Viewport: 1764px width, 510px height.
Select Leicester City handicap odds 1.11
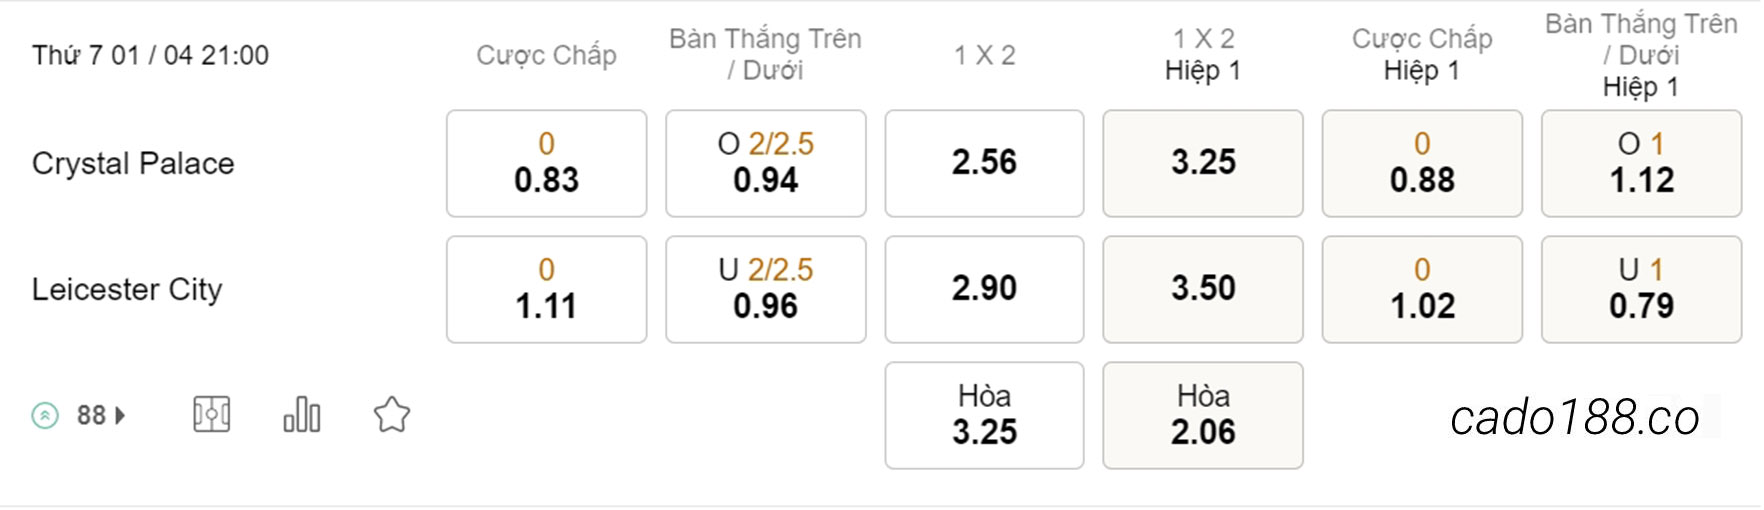point(546,289)
